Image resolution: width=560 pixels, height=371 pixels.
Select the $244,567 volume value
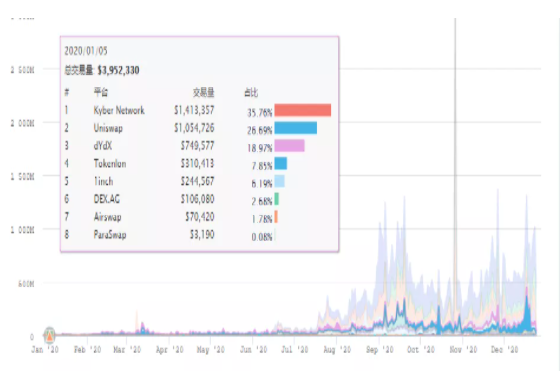click(x=197, y=181)
